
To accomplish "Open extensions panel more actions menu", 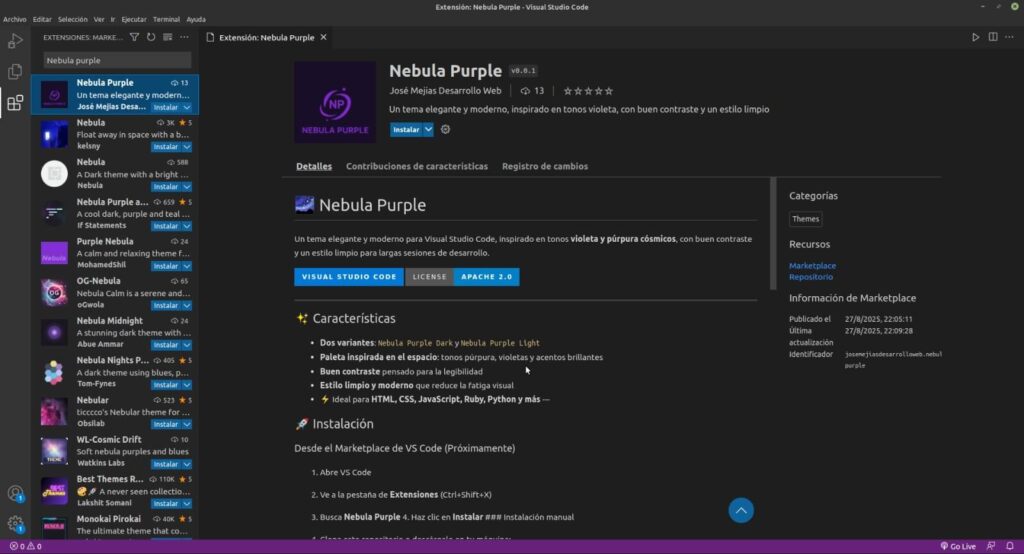I will click(x=185, y=37).
